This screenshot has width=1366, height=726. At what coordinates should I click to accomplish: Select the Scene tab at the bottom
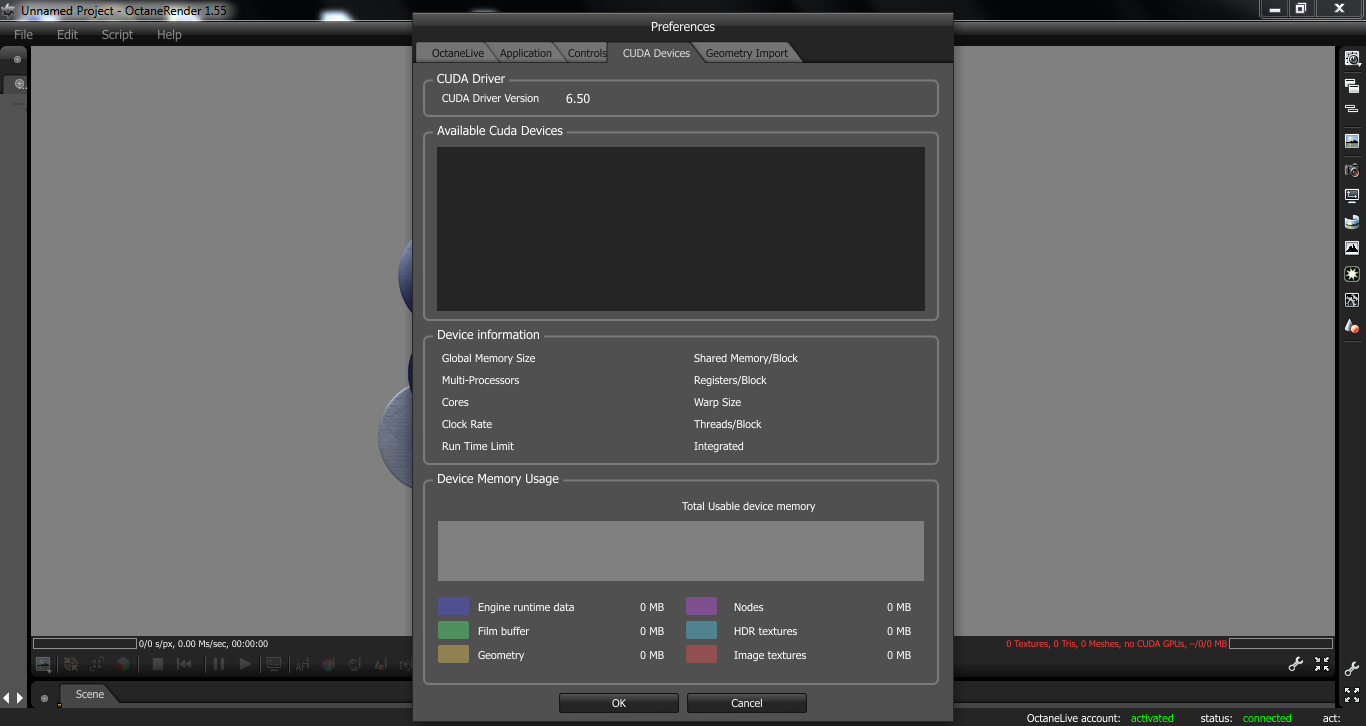pyautogui.click(x=89, y=694)
